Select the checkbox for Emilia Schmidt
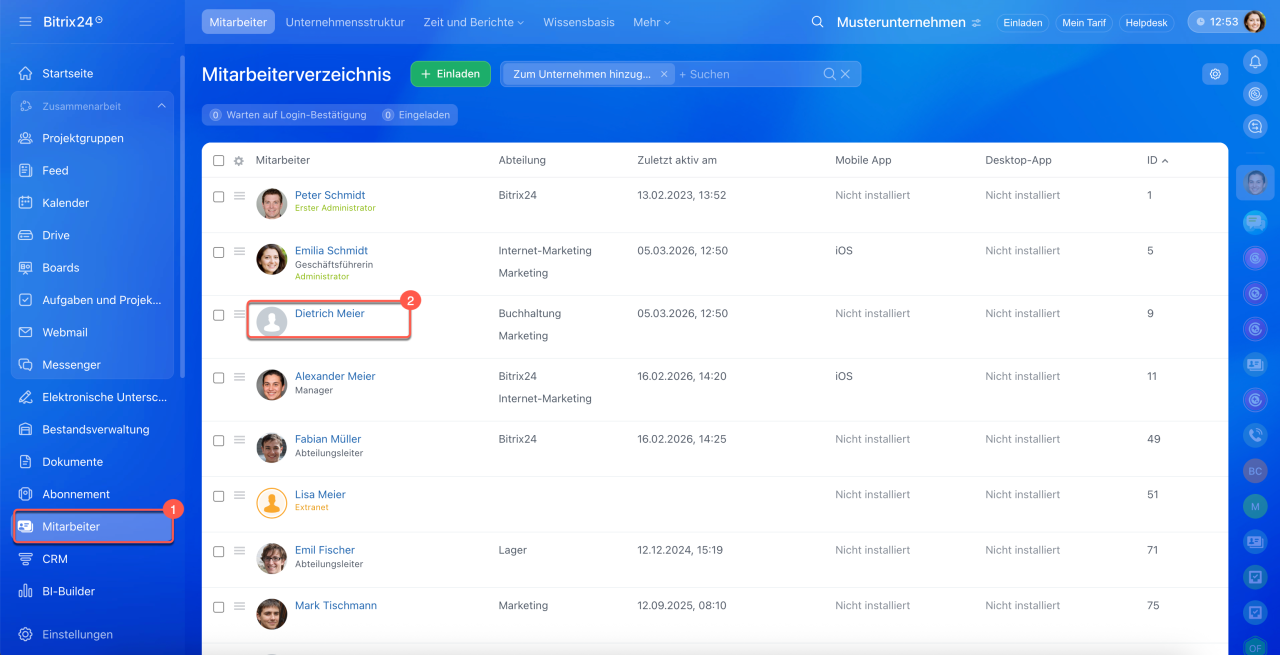 coord(219,252)
